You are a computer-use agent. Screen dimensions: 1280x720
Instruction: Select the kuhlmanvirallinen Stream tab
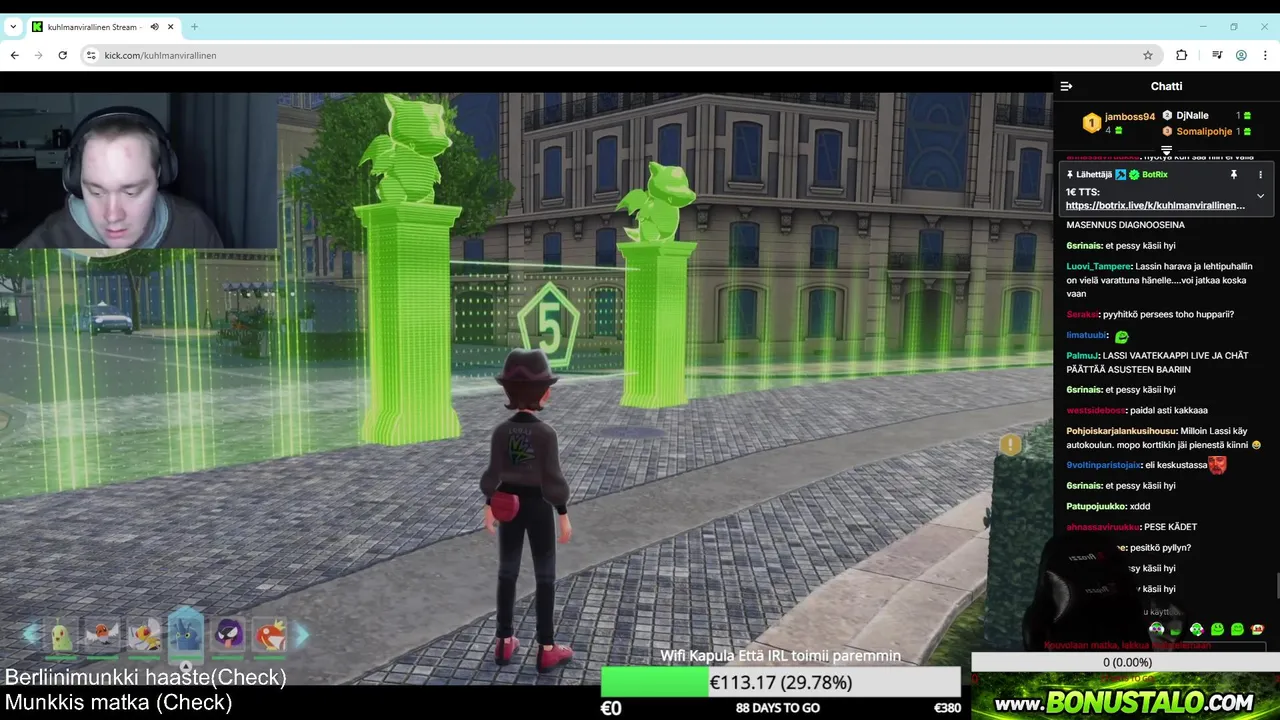click(x=102, y=27)
